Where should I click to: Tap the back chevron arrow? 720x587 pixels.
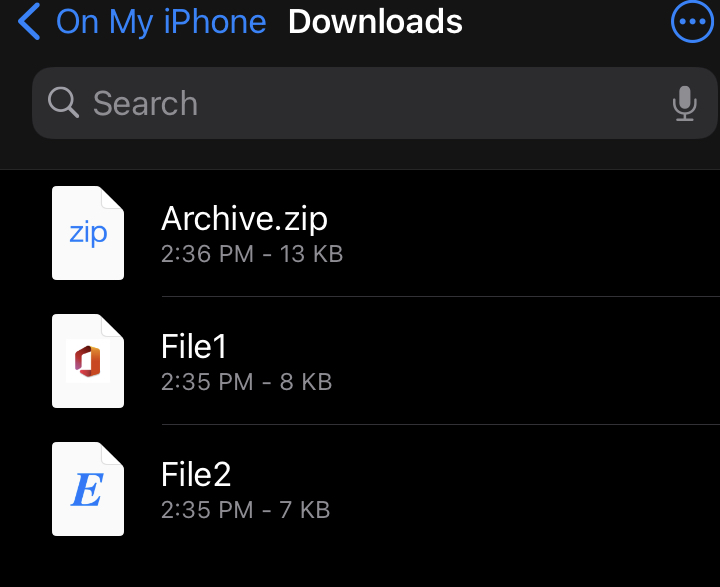[30, 21]
